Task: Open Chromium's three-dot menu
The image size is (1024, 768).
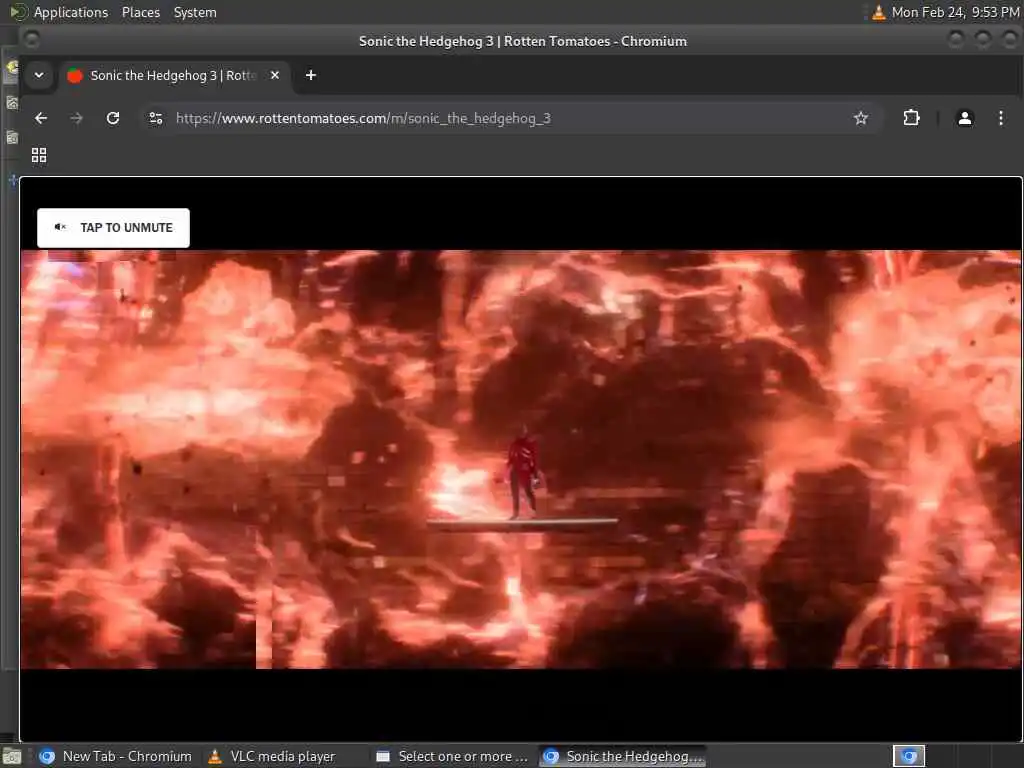Action: pyautogui.click(x=1000, y=118)
